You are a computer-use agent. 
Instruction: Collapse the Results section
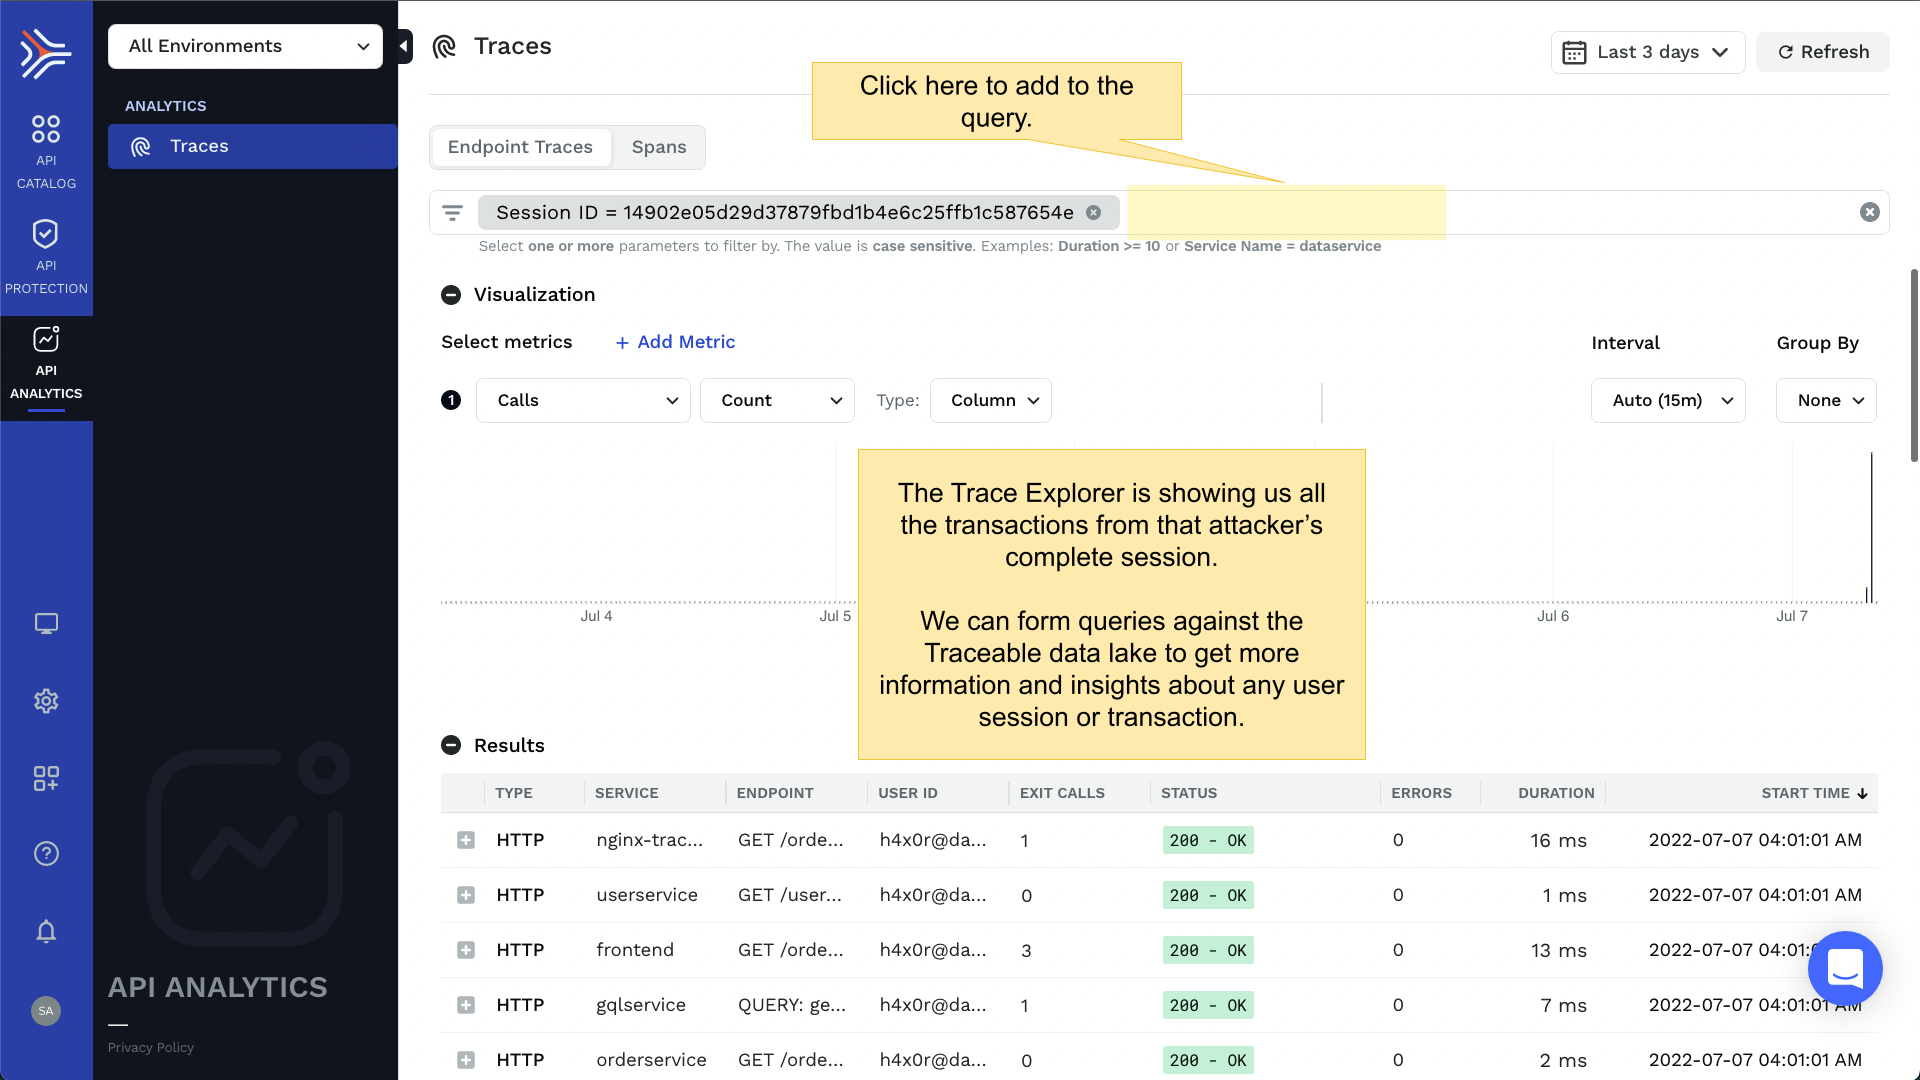tap(451, 746)
